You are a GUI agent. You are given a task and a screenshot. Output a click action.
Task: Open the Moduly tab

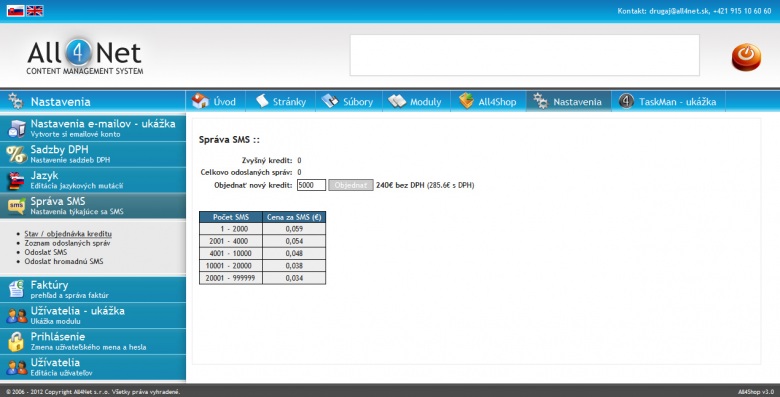[x=416, y=101]
